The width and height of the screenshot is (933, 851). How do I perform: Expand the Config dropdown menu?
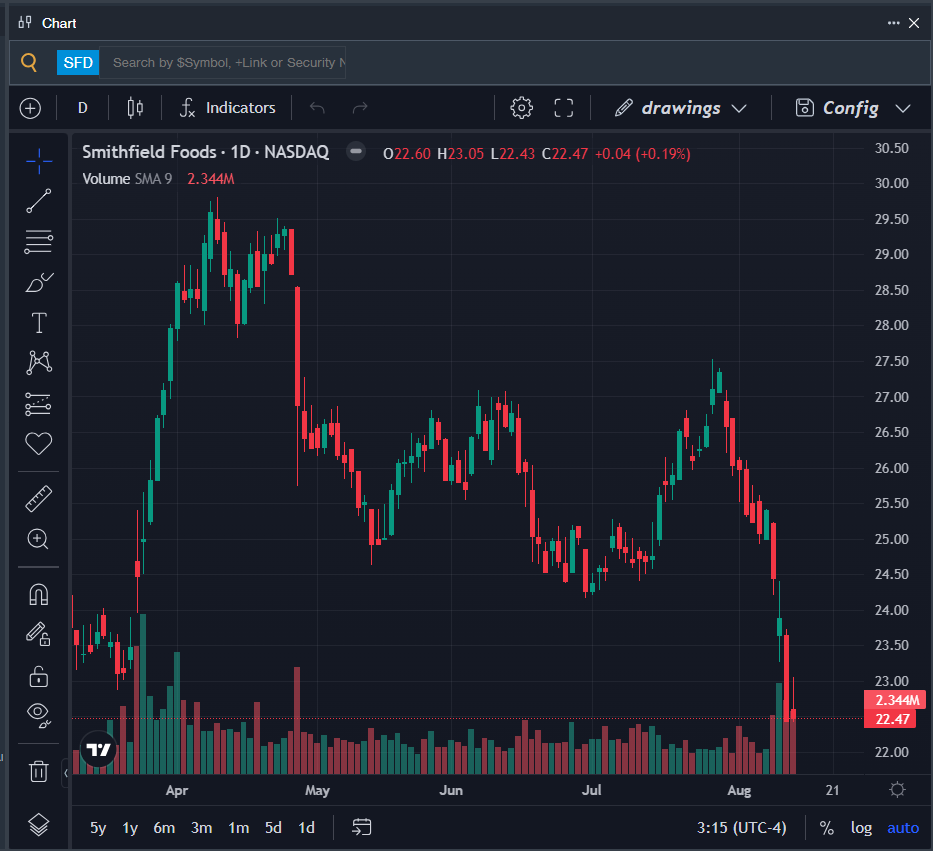[x=852, y=108]
